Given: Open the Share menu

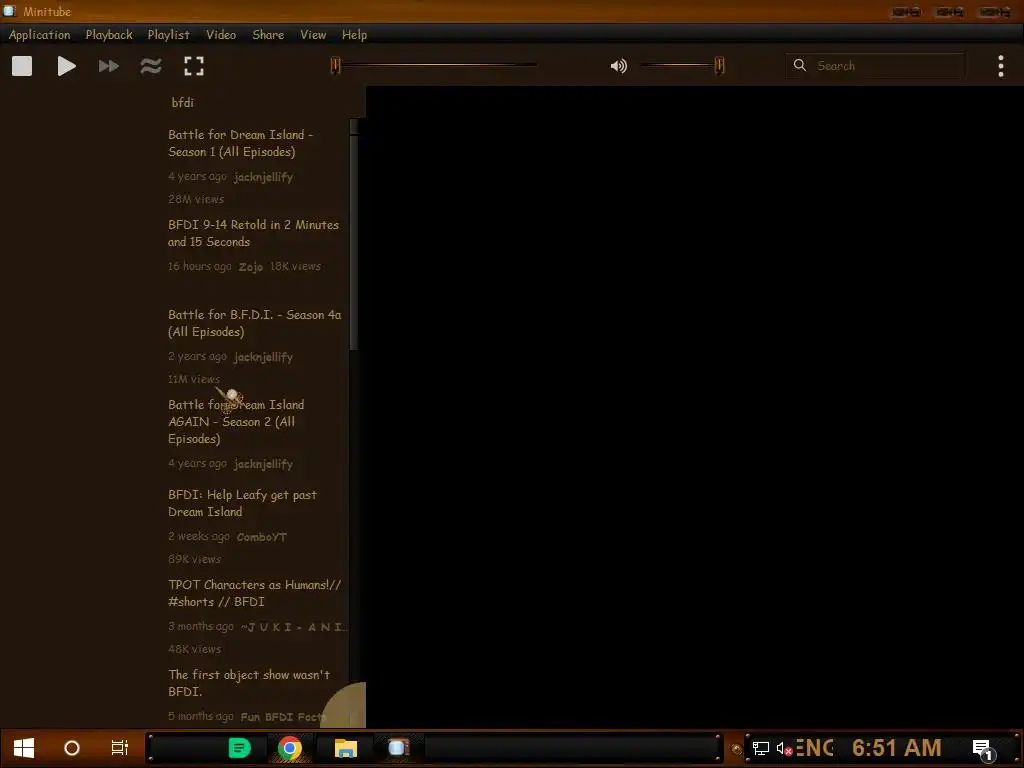Looking at the screenshot, I should tap(268, 35).
